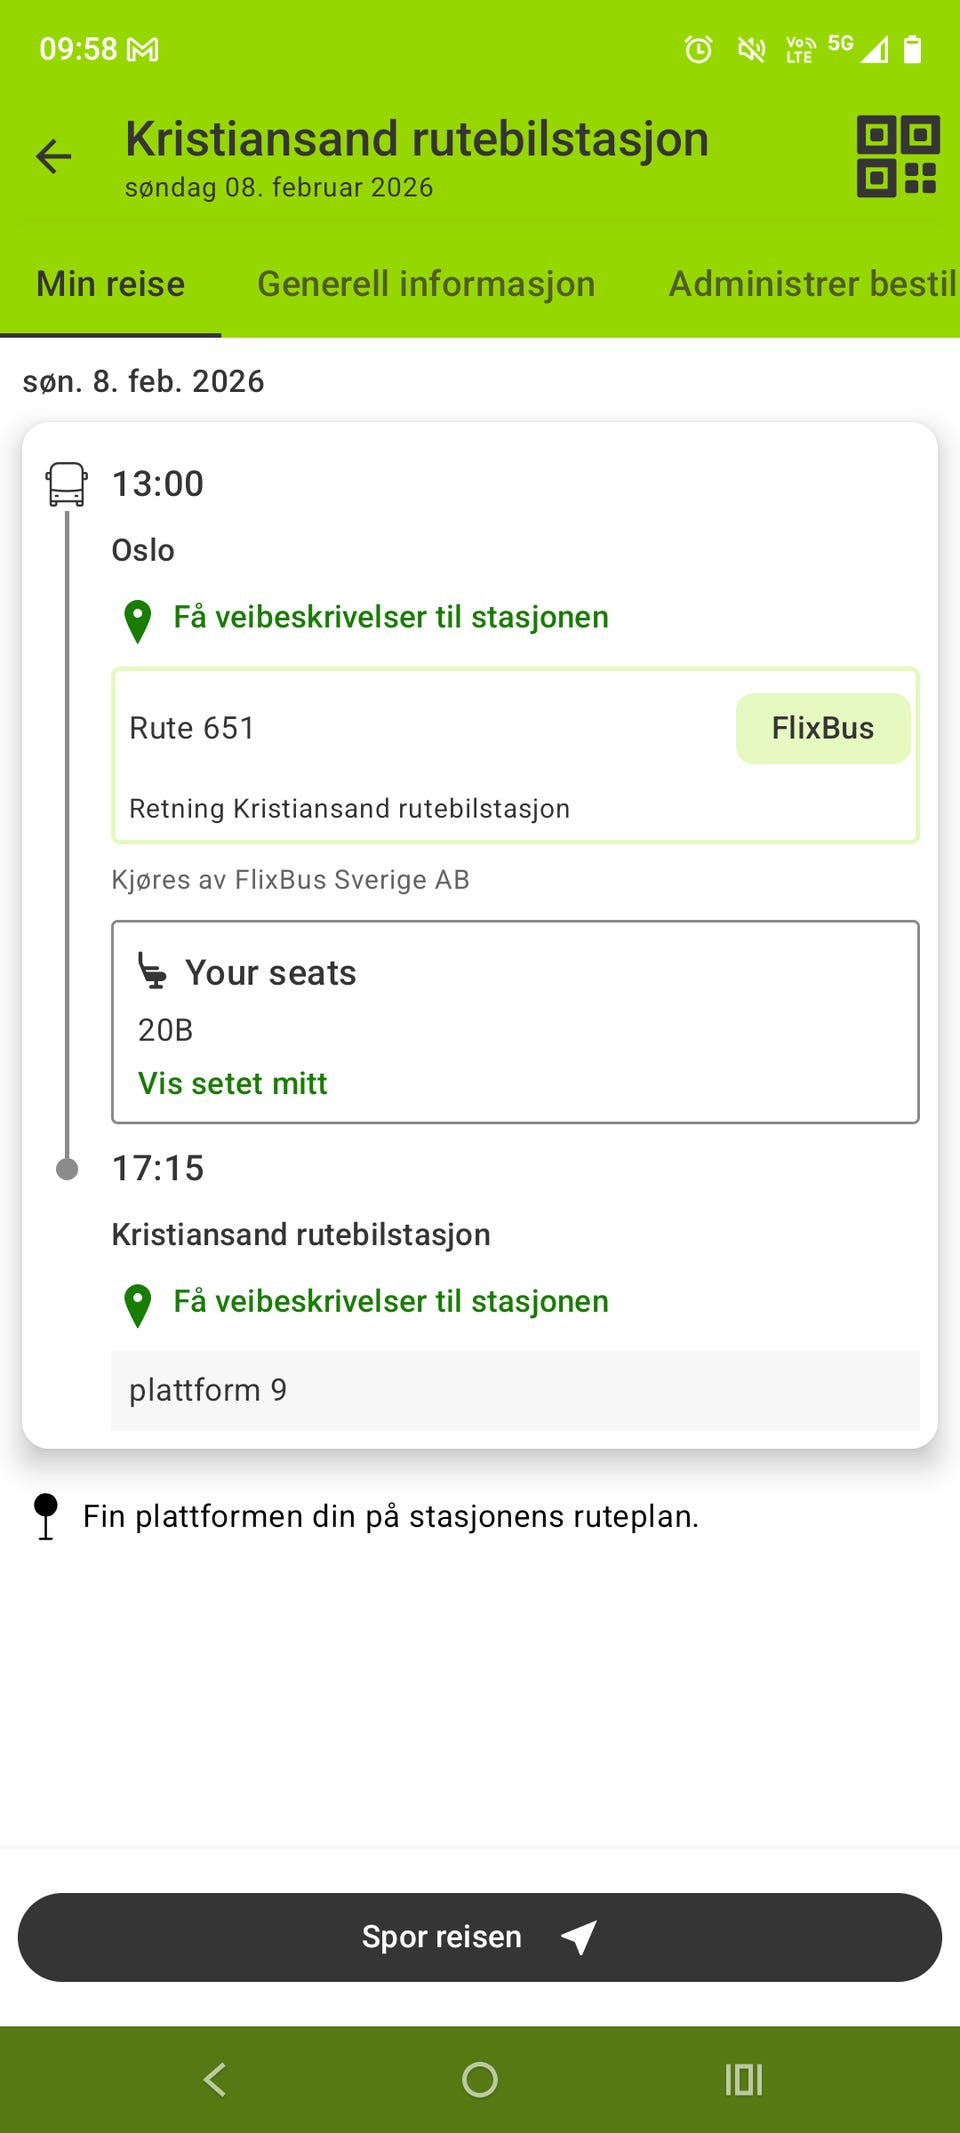
Task: Tap the plattform 9 info row
Action: [514, 1390]
